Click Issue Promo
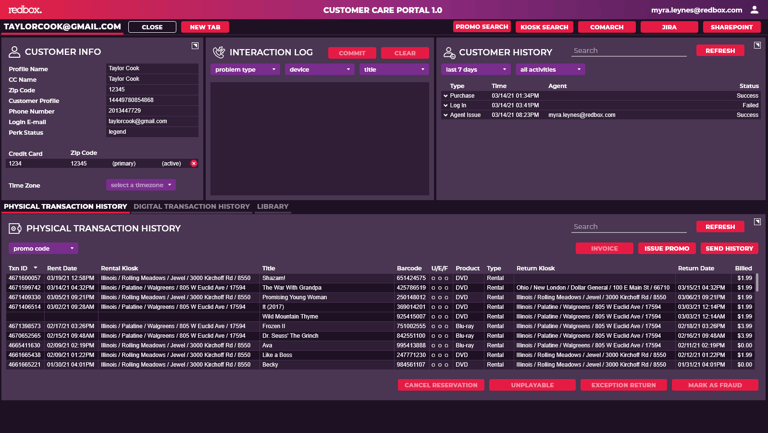Screen dimensions: 768x433 [667, 248]
